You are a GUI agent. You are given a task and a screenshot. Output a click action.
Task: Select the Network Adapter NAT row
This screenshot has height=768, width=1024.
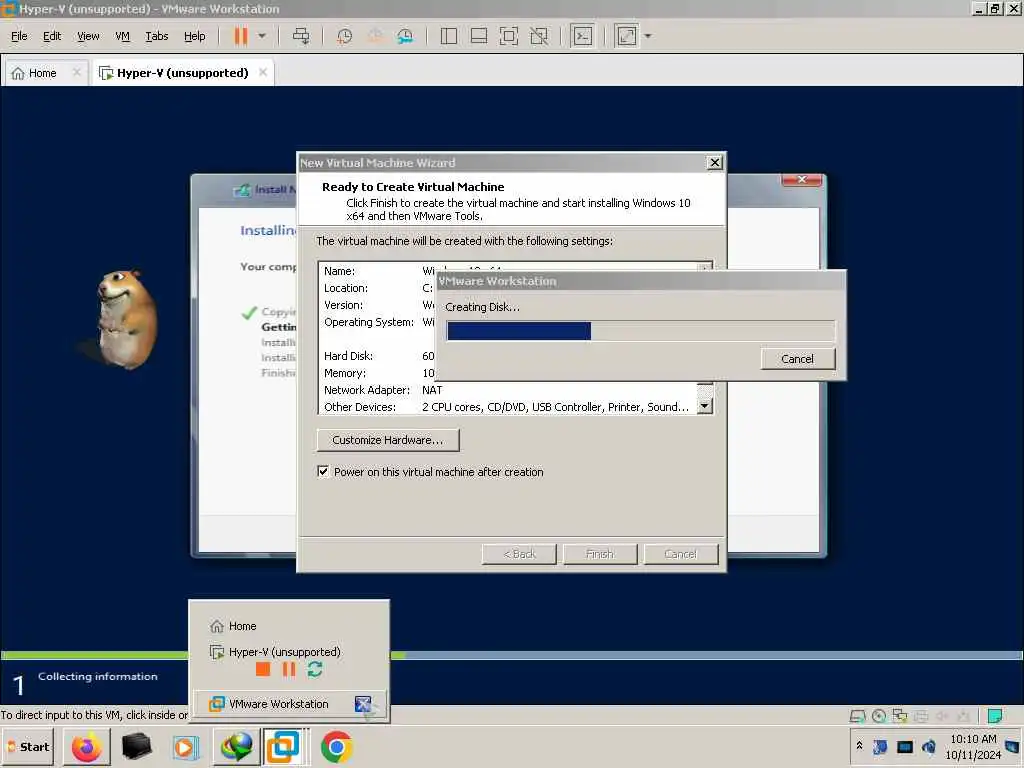point(508,390)
